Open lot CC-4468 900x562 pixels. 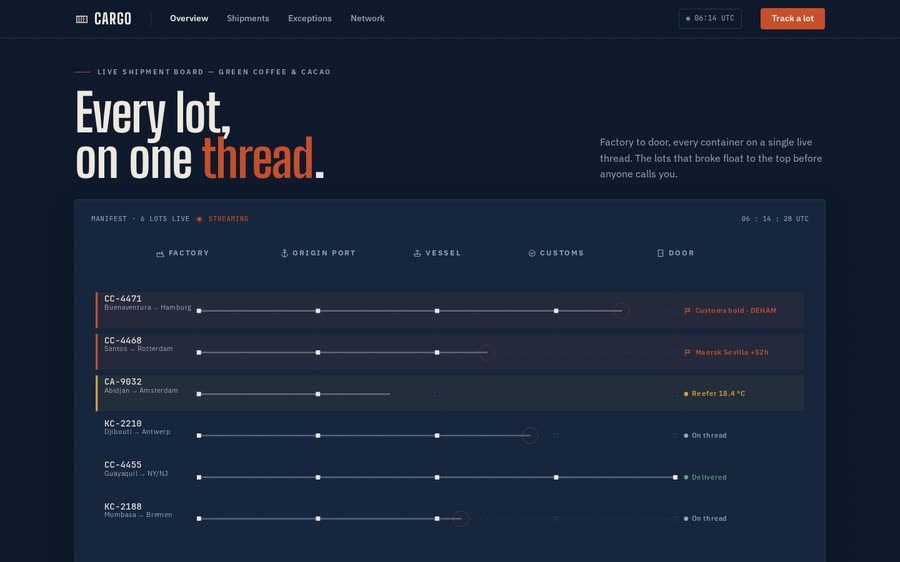coord(449,351)
